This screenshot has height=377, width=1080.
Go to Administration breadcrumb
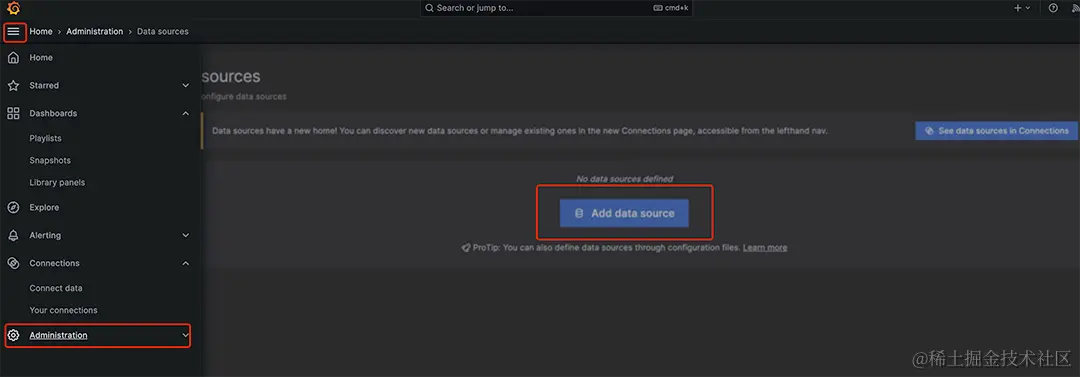tap(94, 32)
